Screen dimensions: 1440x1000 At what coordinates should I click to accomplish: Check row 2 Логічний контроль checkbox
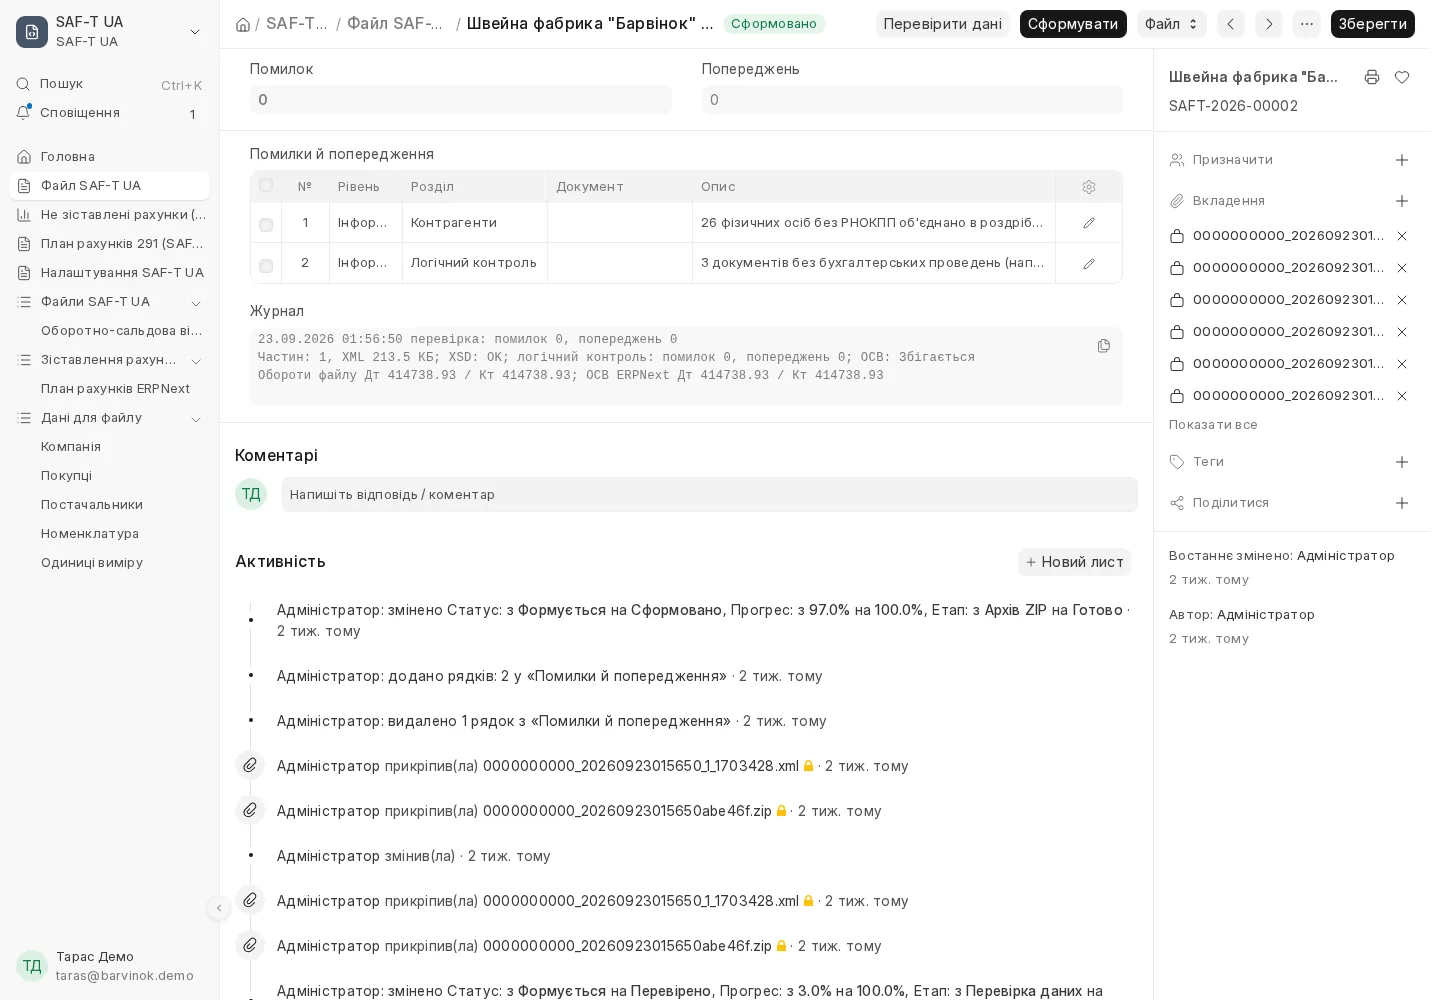point(266,266)
